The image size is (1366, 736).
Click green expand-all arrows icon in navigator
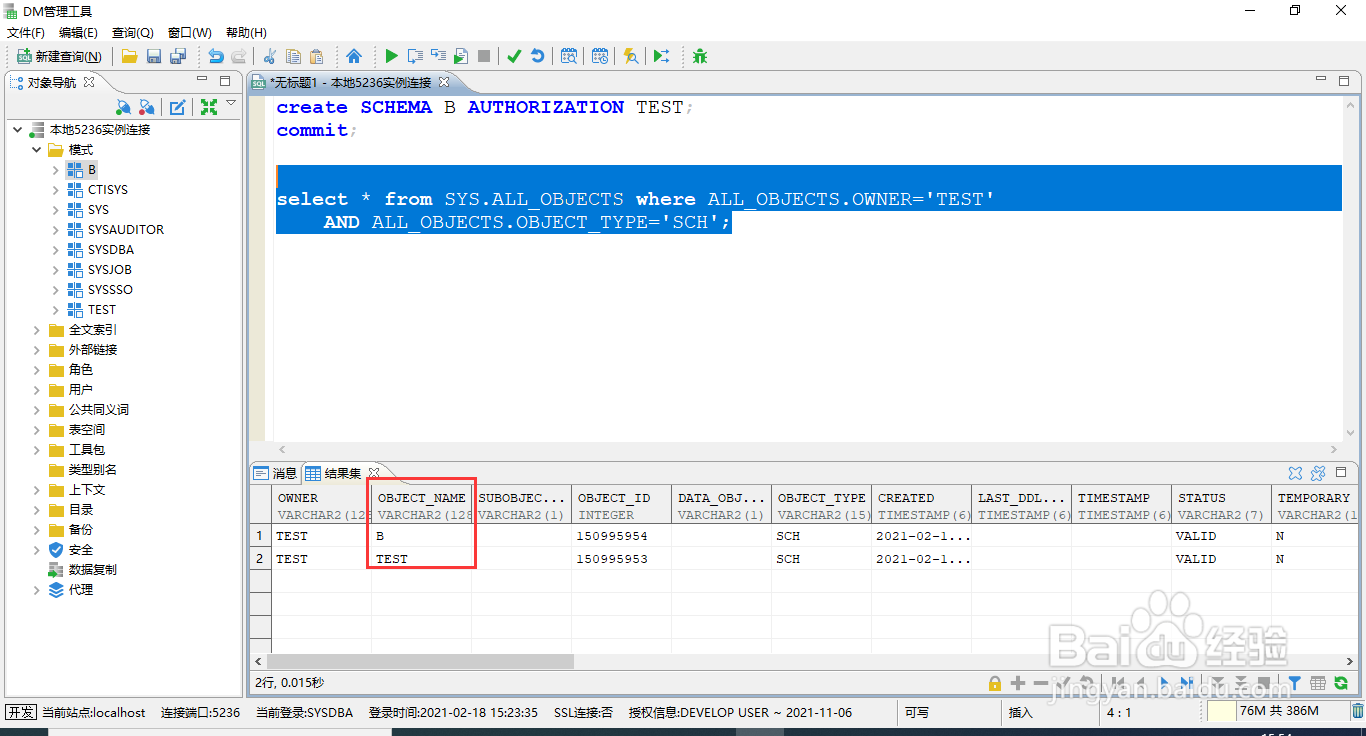[x=209, y=107]
